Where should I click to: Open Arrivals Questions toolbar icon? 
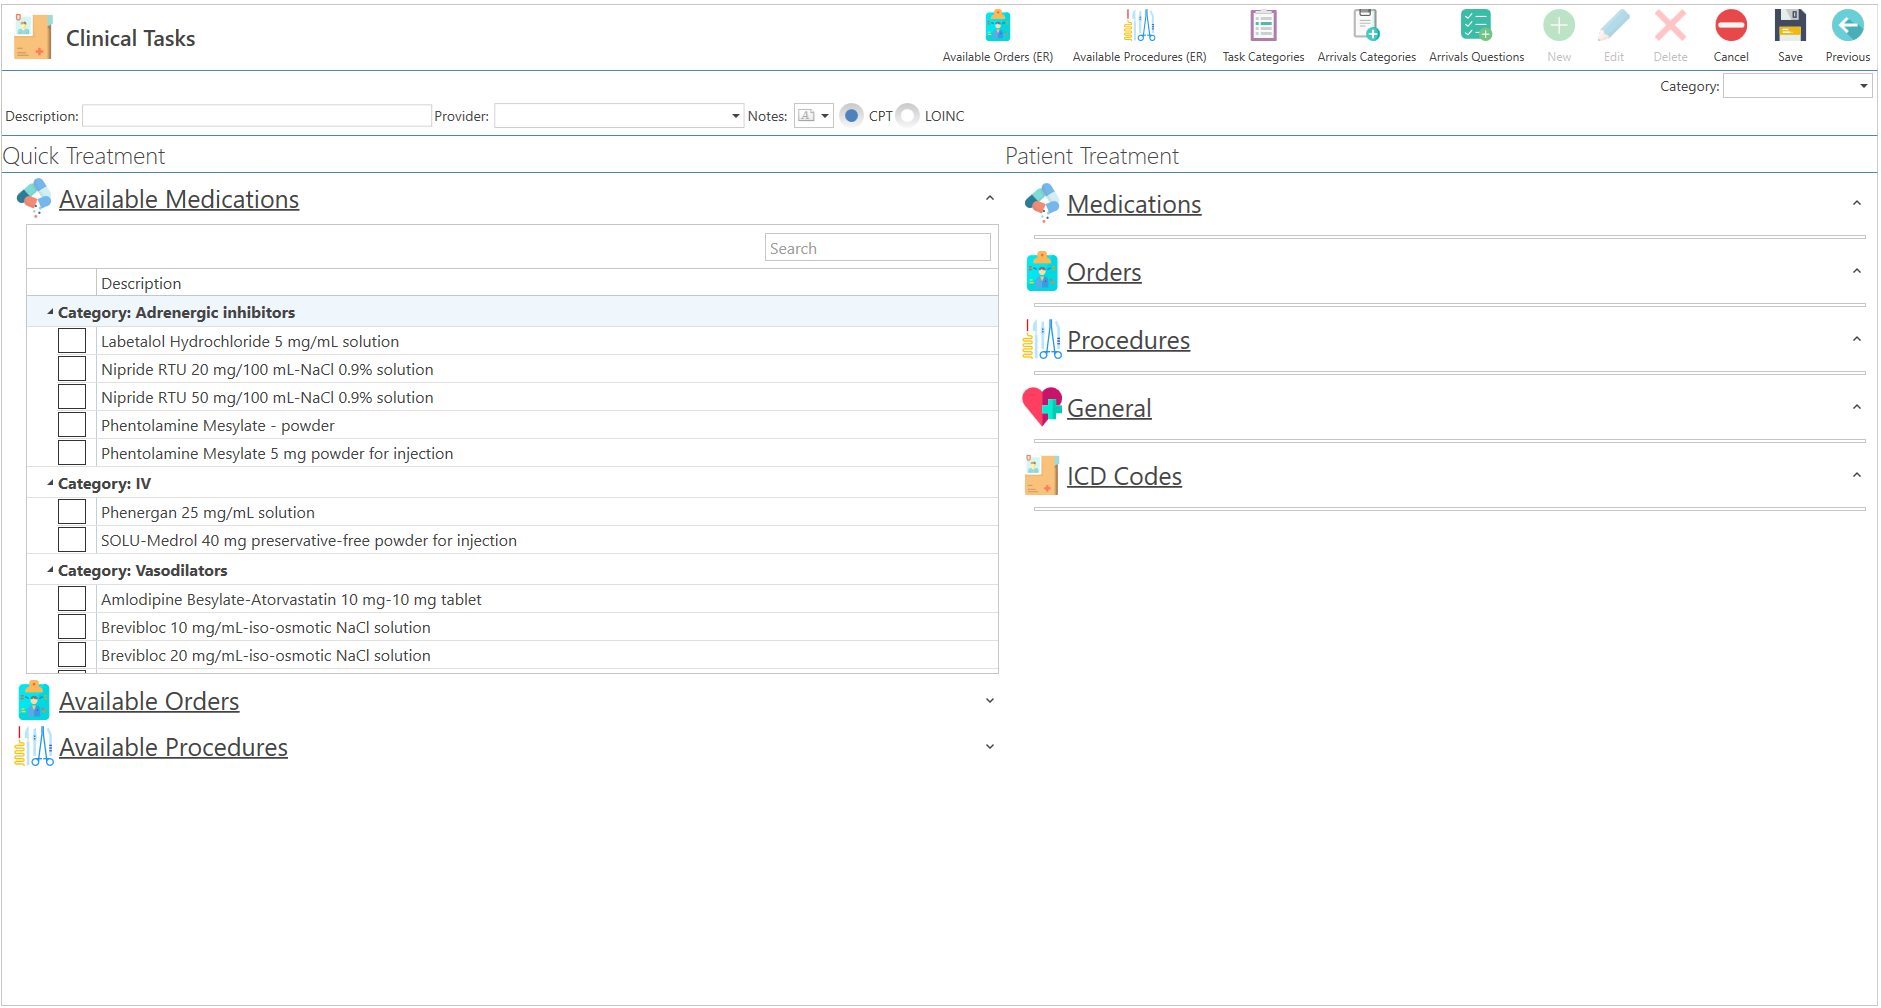(1477, 25)
